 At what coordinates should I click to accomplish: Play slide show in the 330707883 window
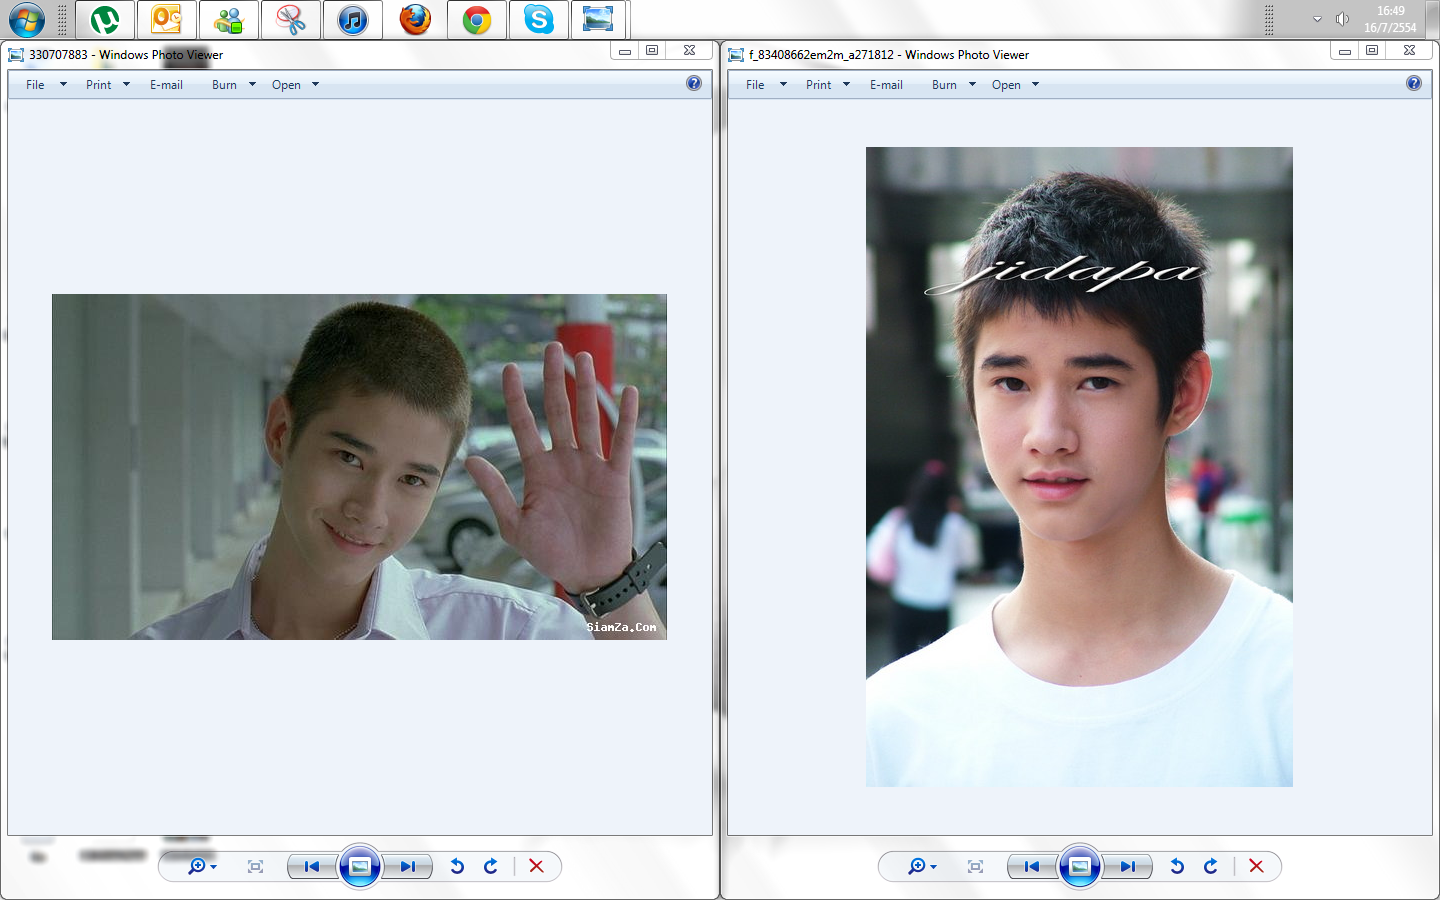(x=360, y=866)
